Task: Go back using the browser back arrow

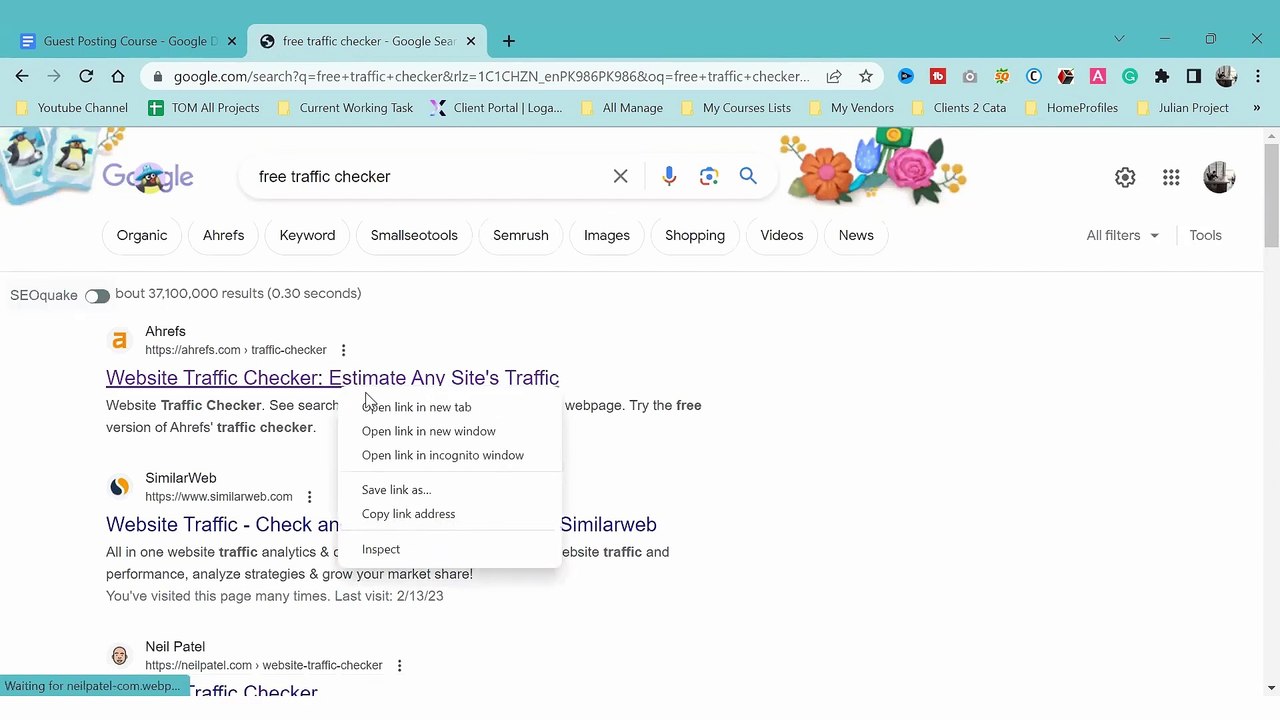Action: [x=22, y=76]
